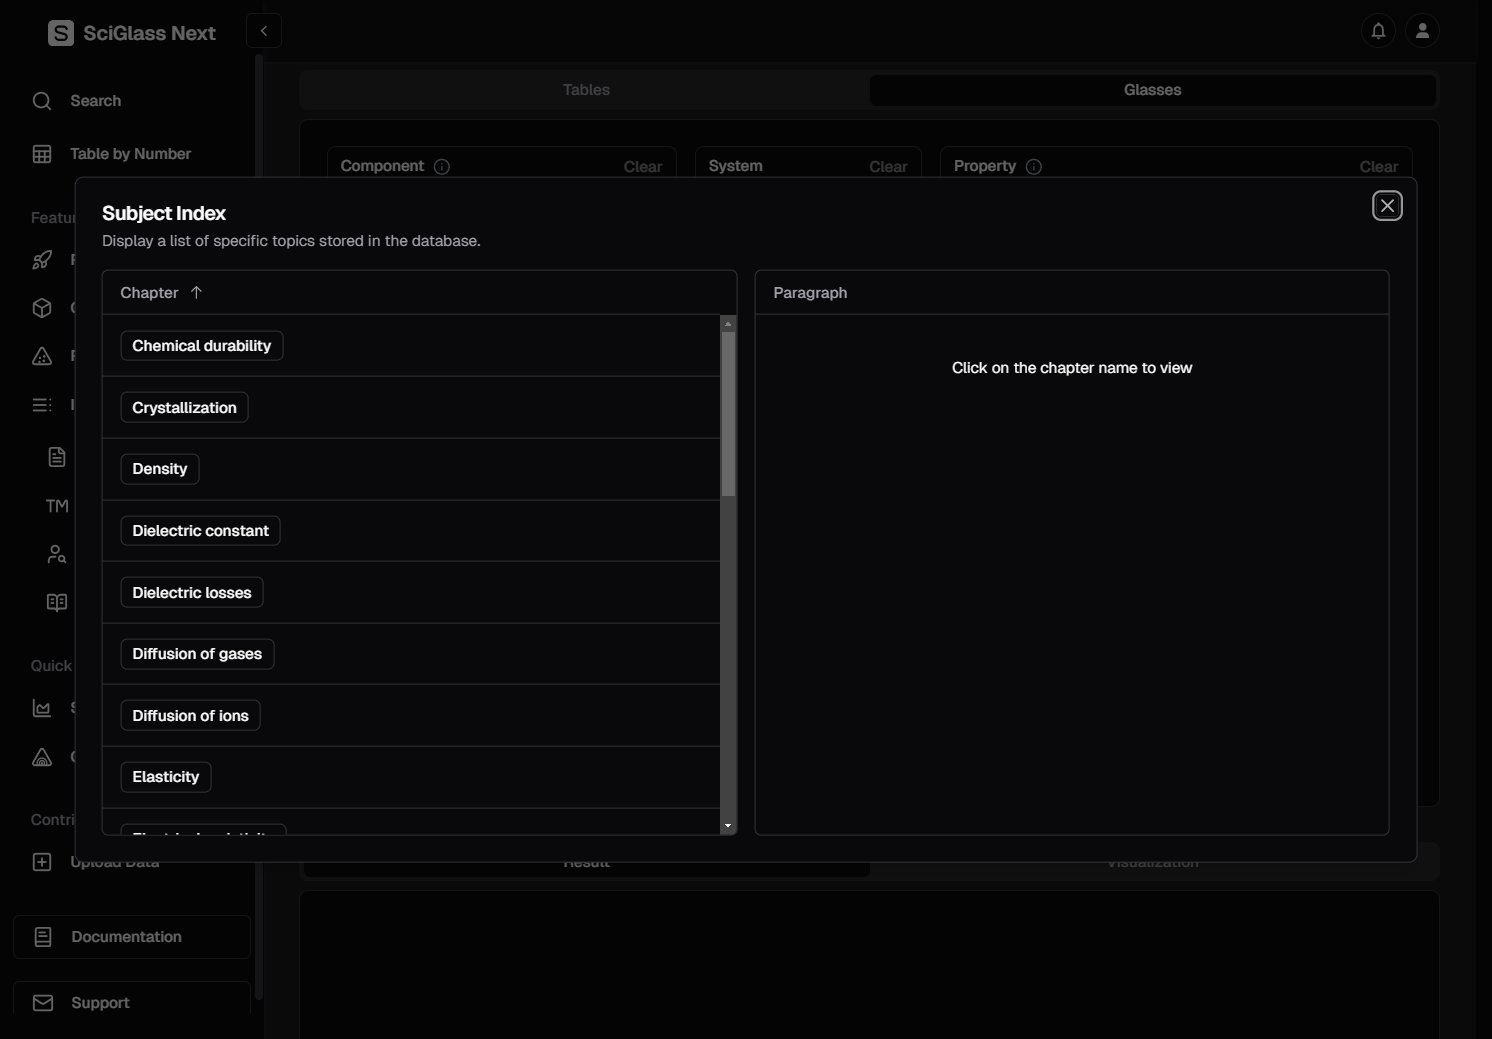This screenshot has height=1039, width=1492.
Task: Open the Documentation link
Action: point(126,937)
